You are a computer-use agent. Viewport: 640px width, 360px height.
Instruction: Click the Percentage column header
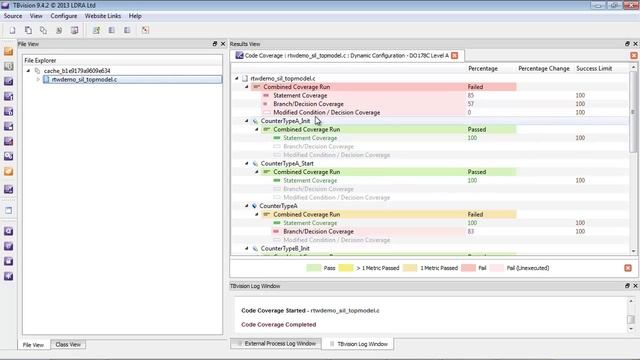click(483, 69)
